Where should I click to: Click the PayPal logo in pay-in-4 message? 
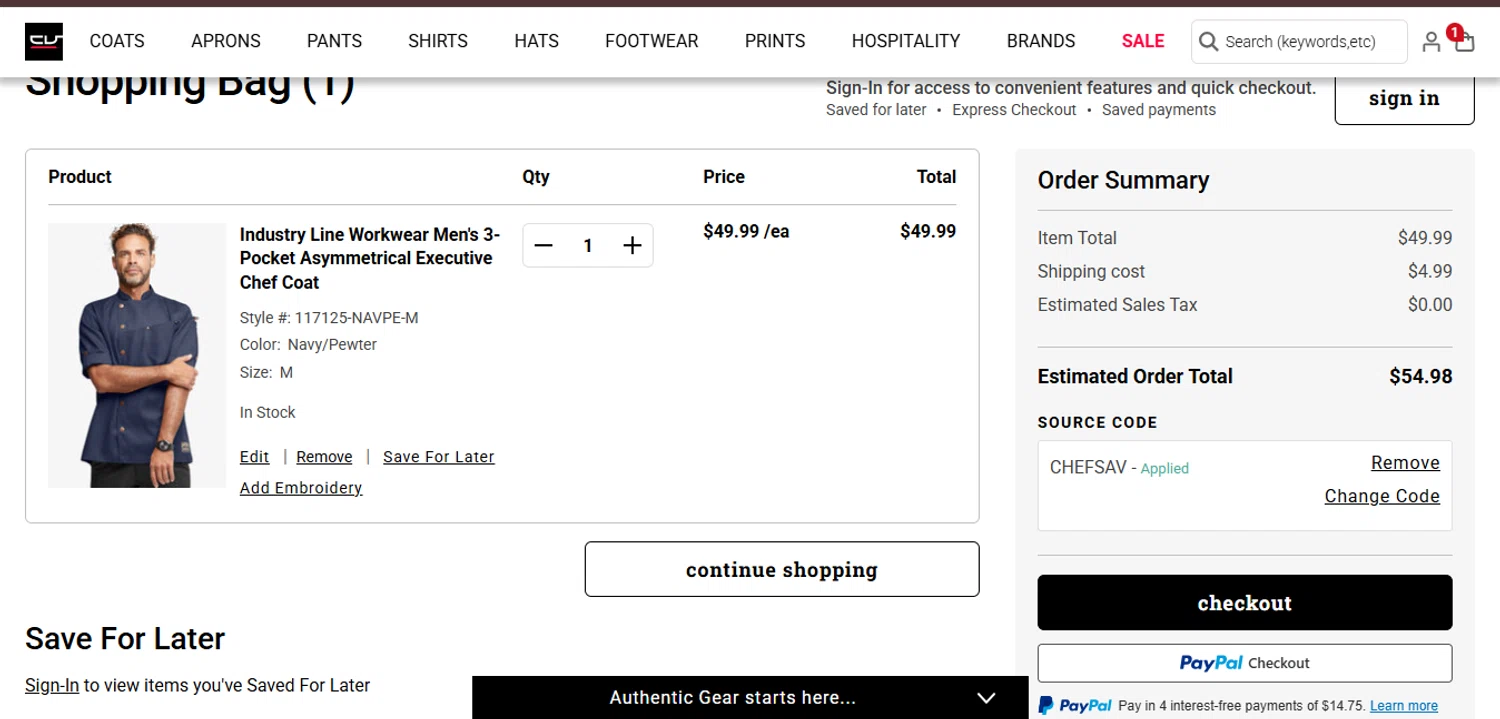tap(1075, 706)
